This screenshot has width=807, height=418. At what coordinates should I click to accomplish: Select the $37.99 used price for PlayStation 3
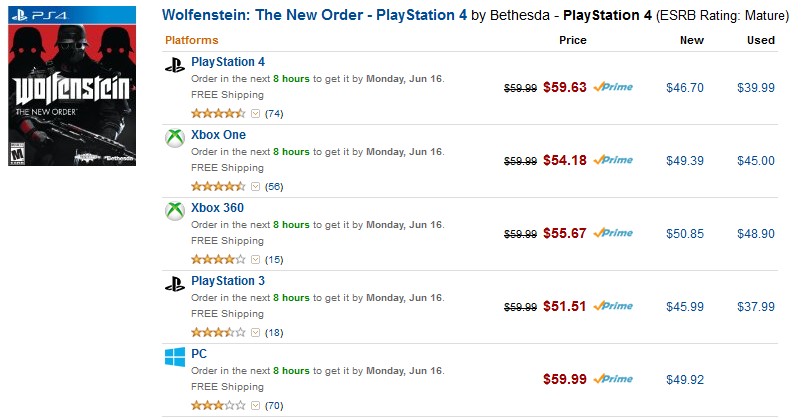tap(756, 307)
